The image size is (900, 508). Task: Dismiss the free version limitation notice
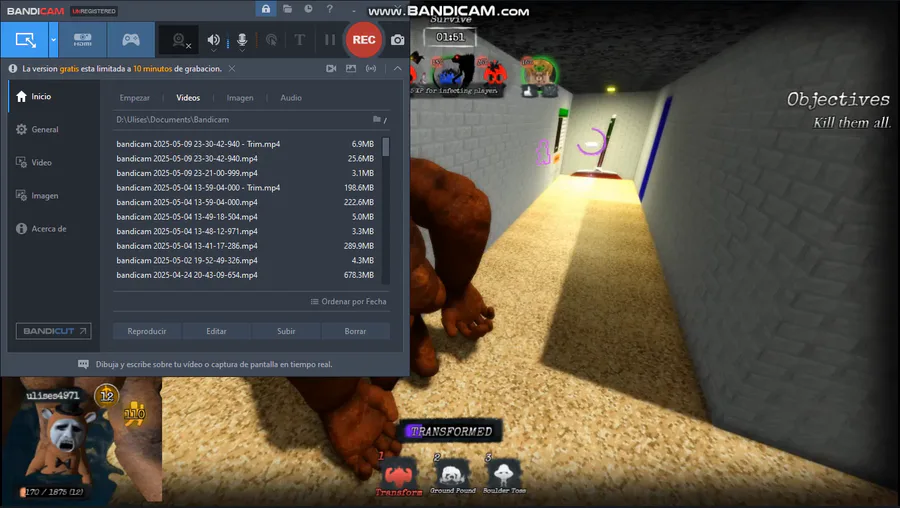[232, 68]
